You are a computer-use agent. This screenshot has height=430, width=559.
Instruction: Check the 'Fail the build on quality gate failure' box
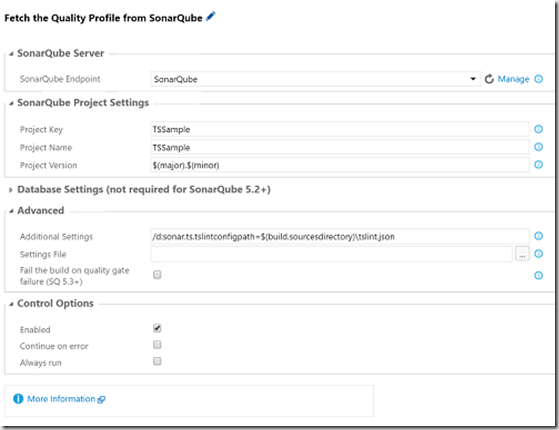pyautogui.click(x=157, y=275)
